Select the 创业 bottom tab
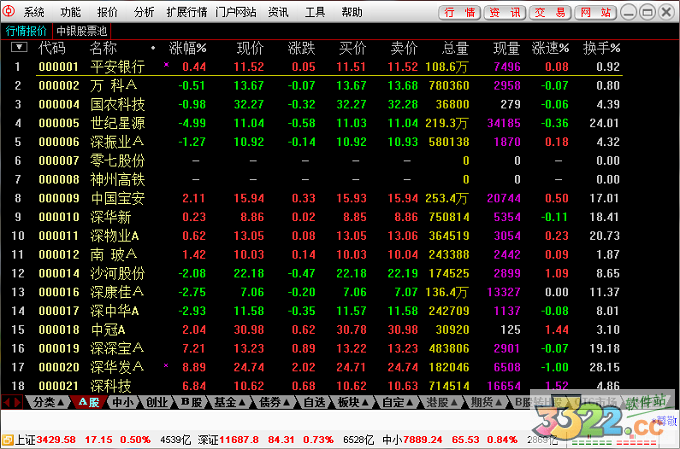 tap(157, 403)
